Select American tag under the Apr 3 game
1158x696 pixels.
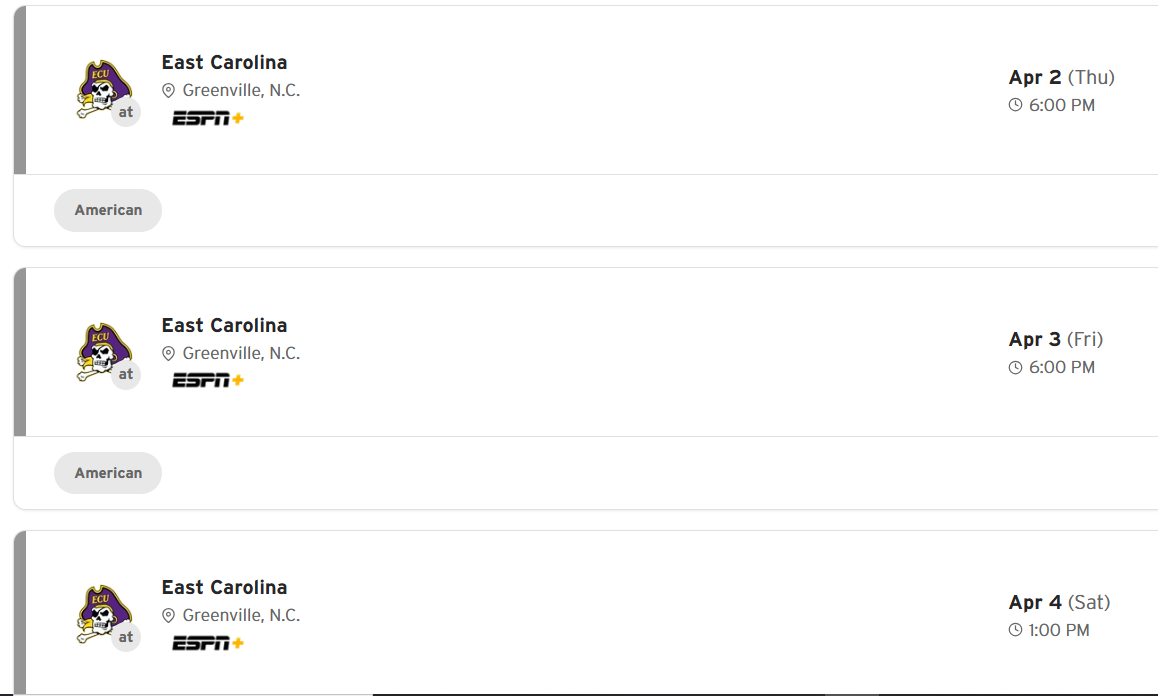[x=108, y=473]
